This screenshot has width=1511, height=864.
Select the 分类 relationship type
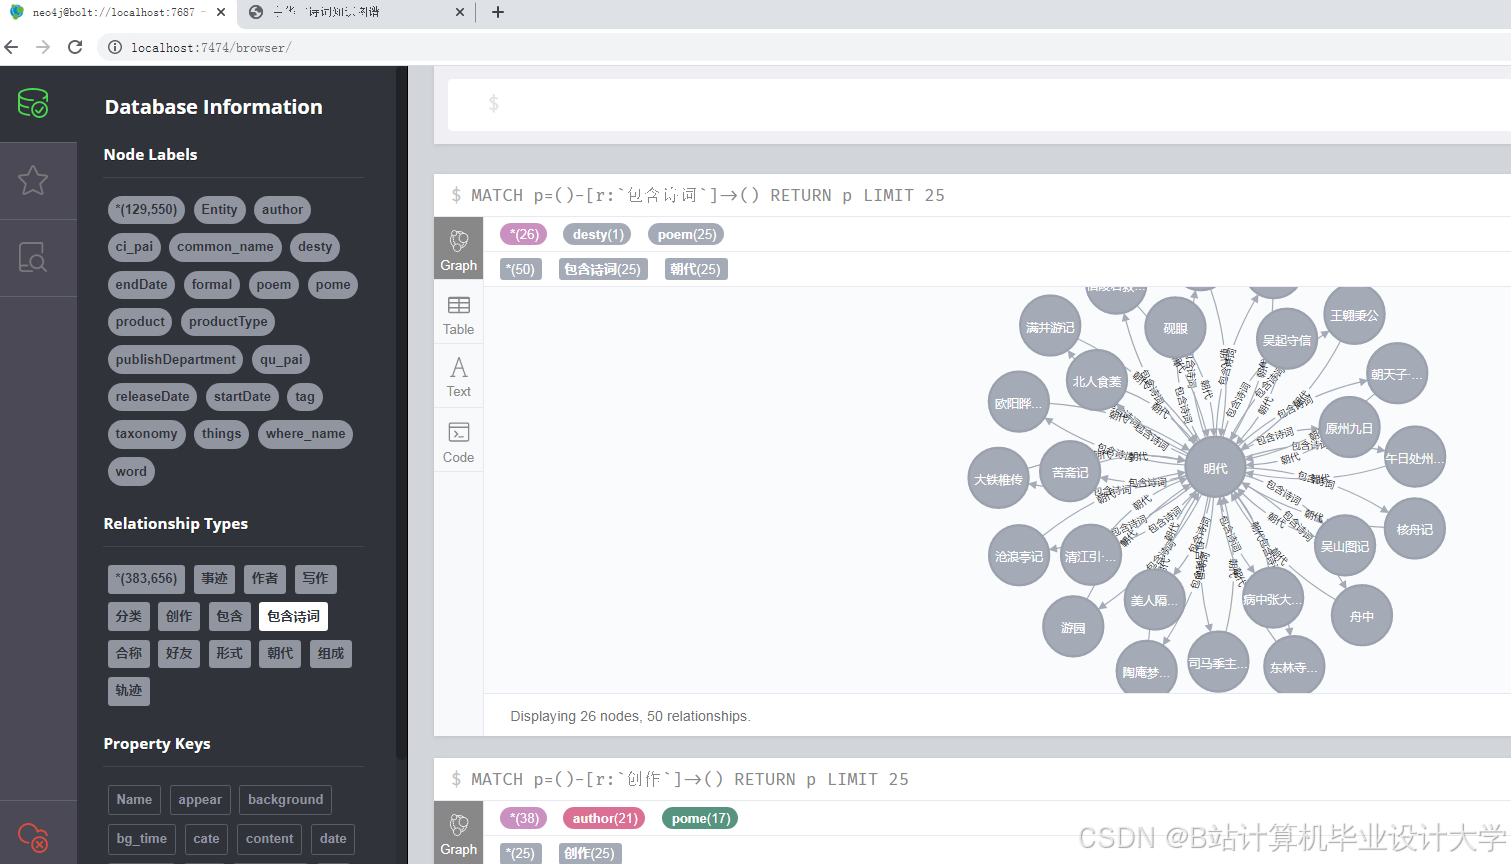pyautogui.click(x=129, y=617)
